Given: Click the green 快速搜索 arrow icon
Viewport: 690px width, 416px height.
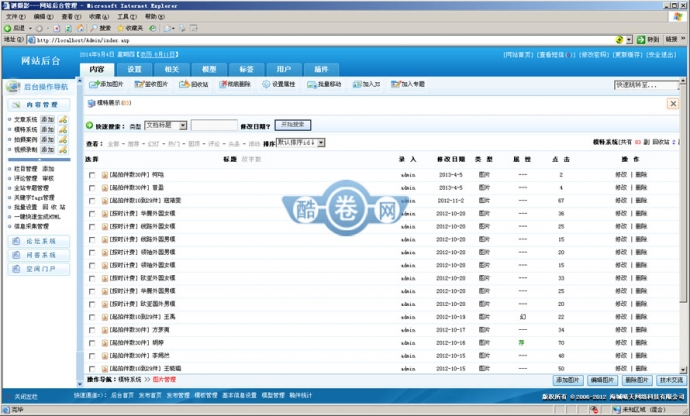Looking at the screenshot, I should (89, 125).
